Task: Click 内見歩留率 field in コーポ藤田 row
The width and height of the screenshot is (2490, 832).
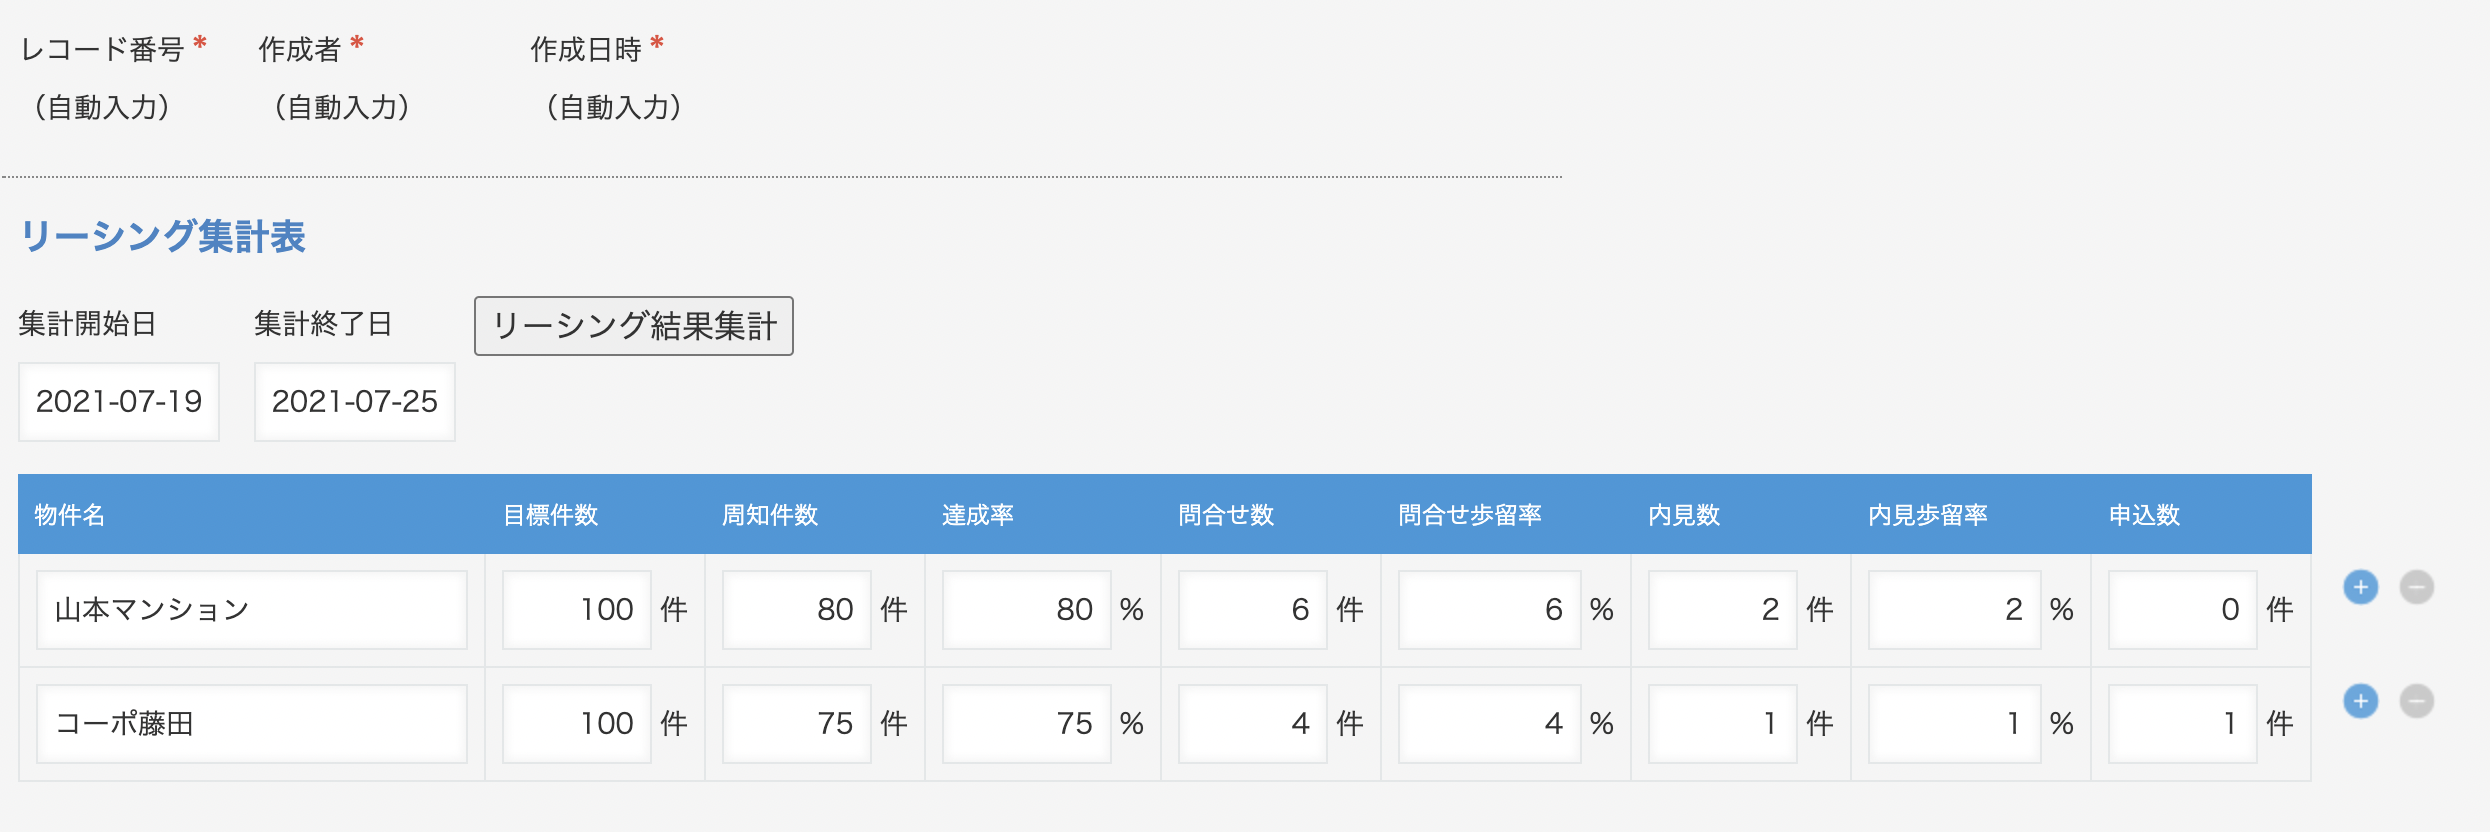Action: (1954, 724)
